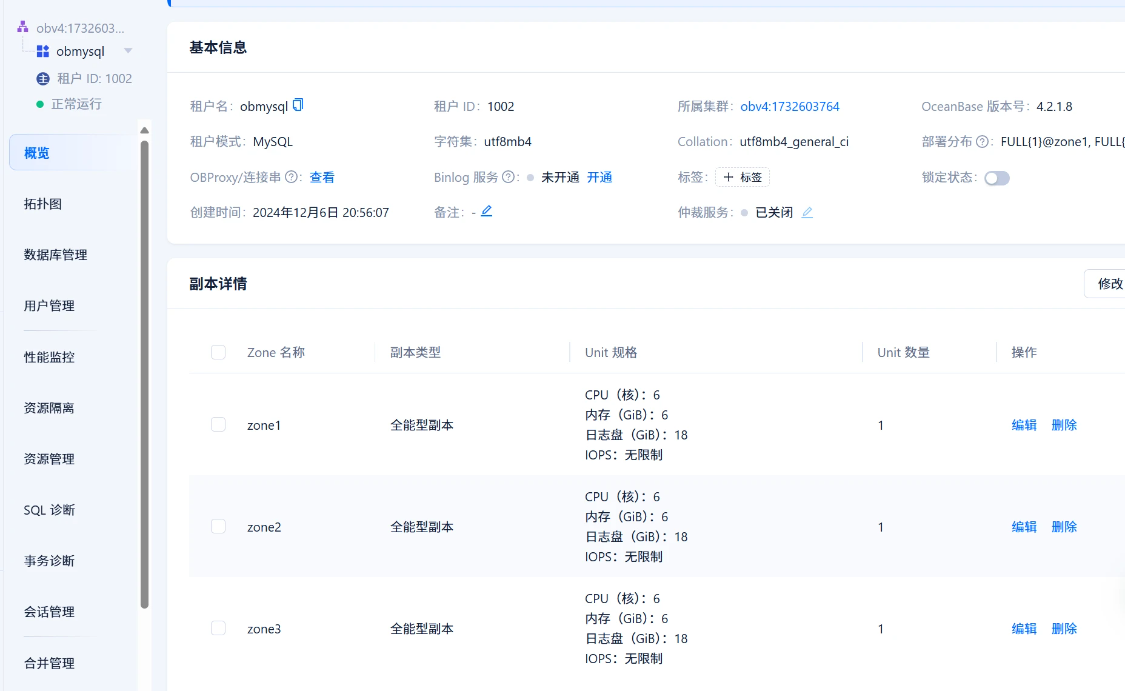Click the help icon beside 部署分布
1125x691 pixels.
point(982,142)
